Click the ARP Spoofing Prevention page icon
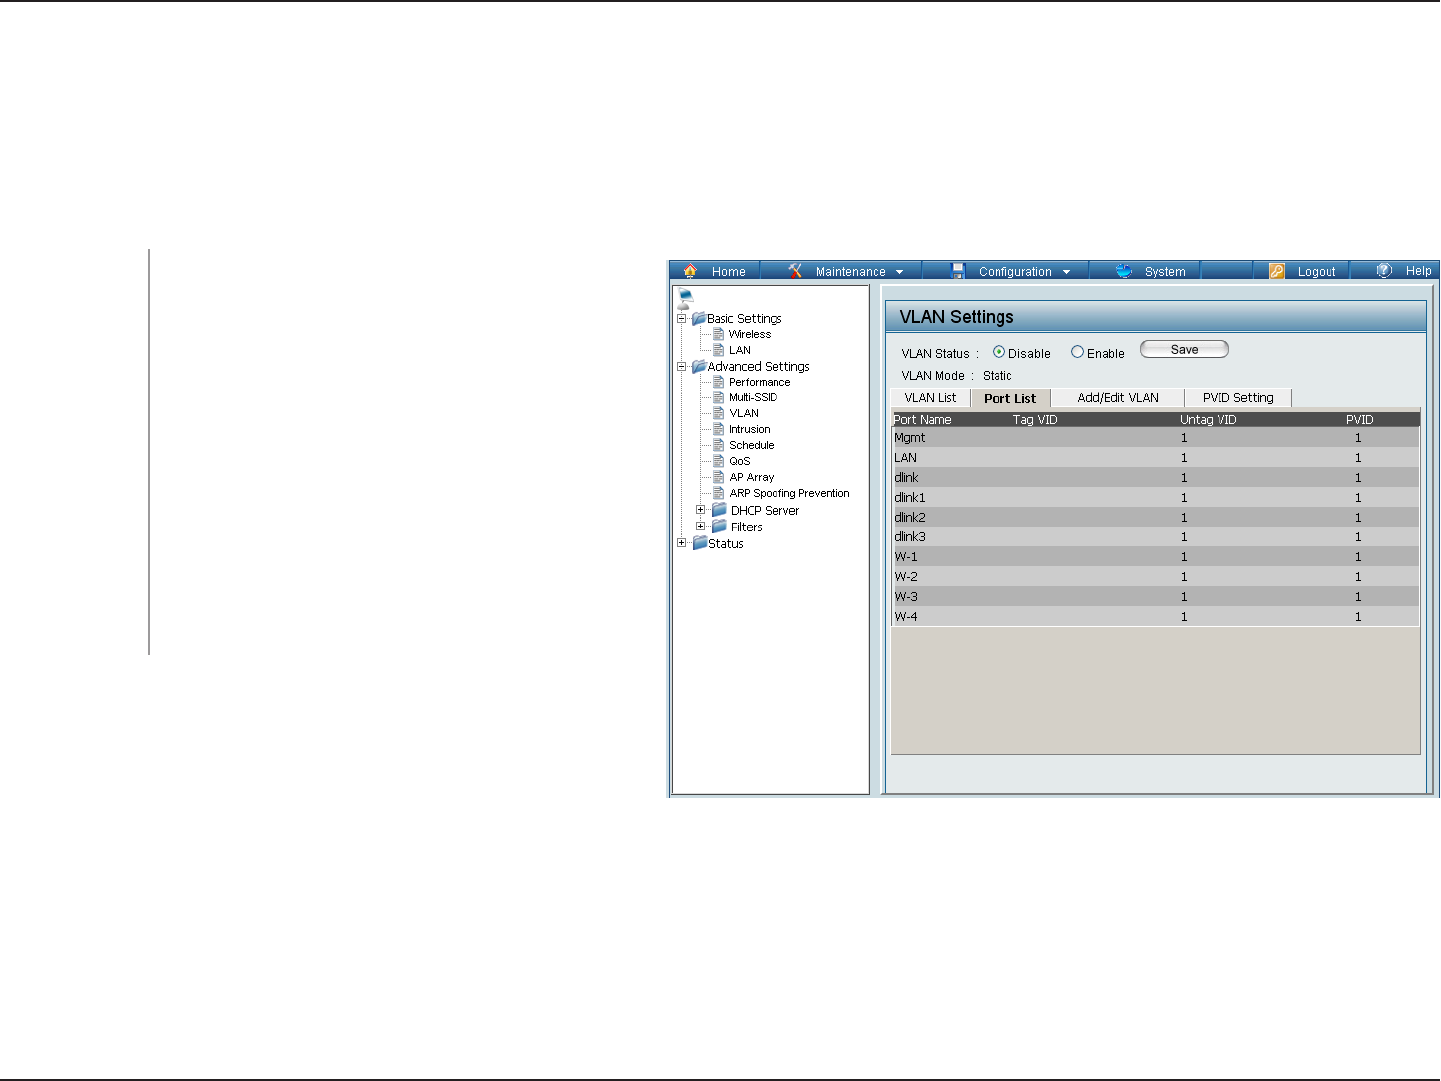This screenshot has height=1081, width=1441. 718,493
